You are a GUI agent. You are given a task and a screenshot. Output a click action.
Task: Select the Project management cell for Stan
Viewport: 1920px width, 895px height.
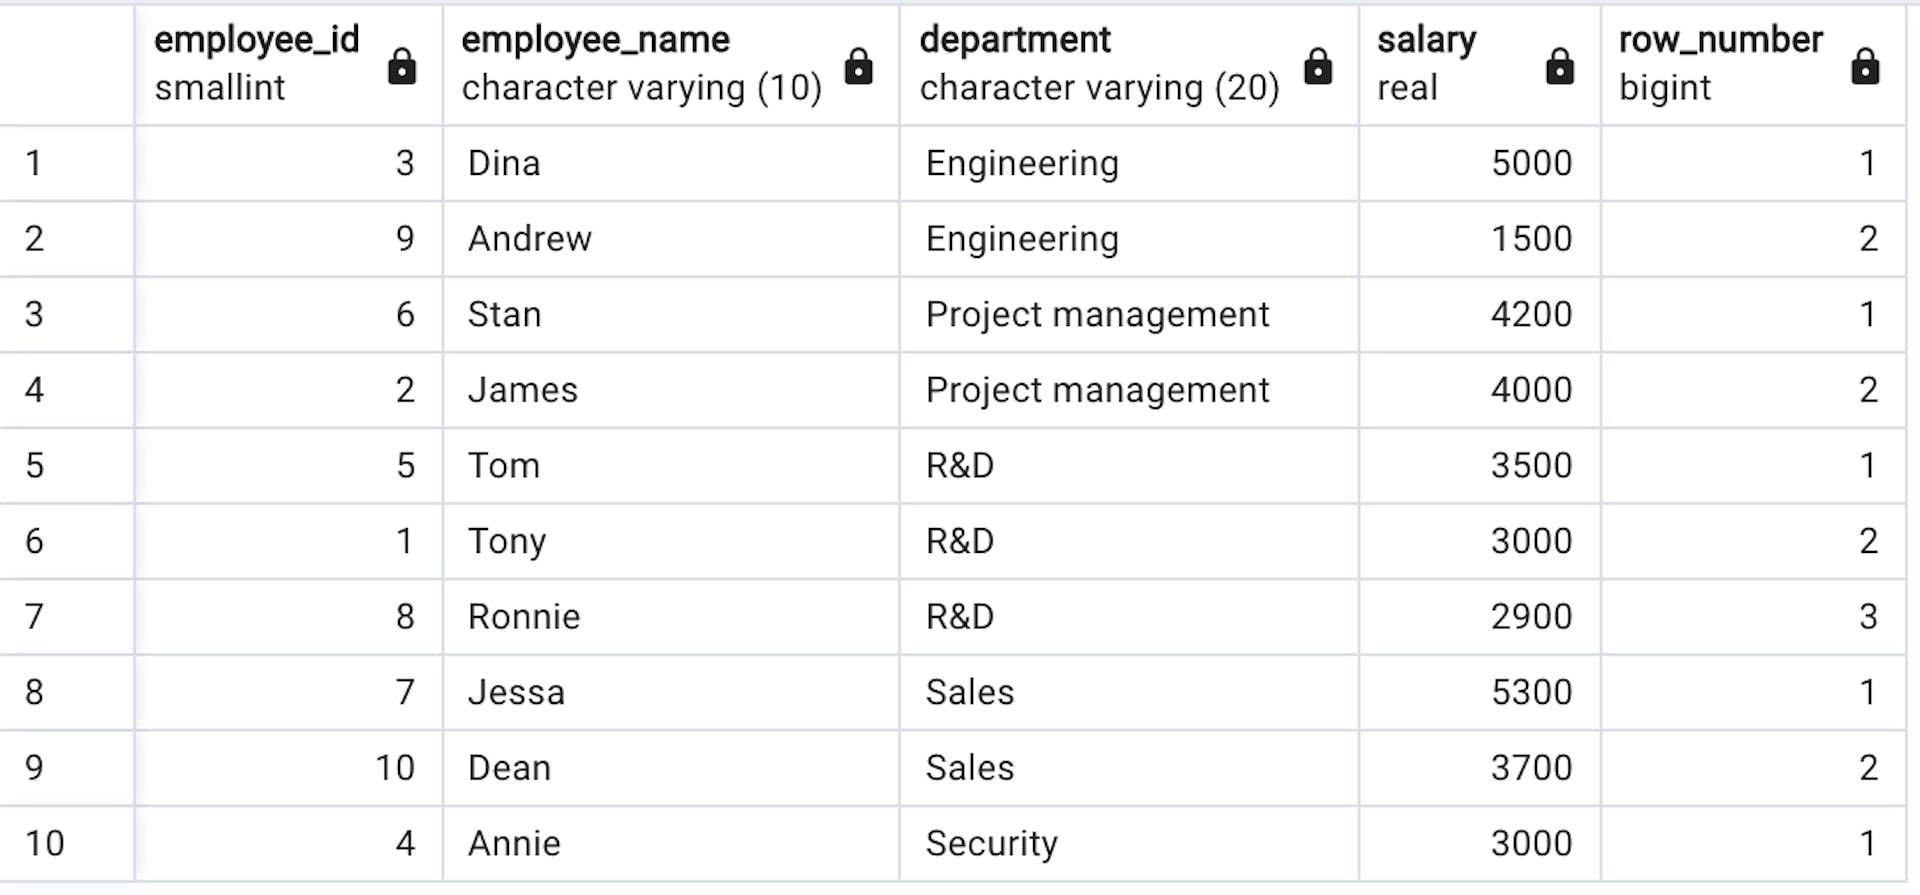(1097, 314)
